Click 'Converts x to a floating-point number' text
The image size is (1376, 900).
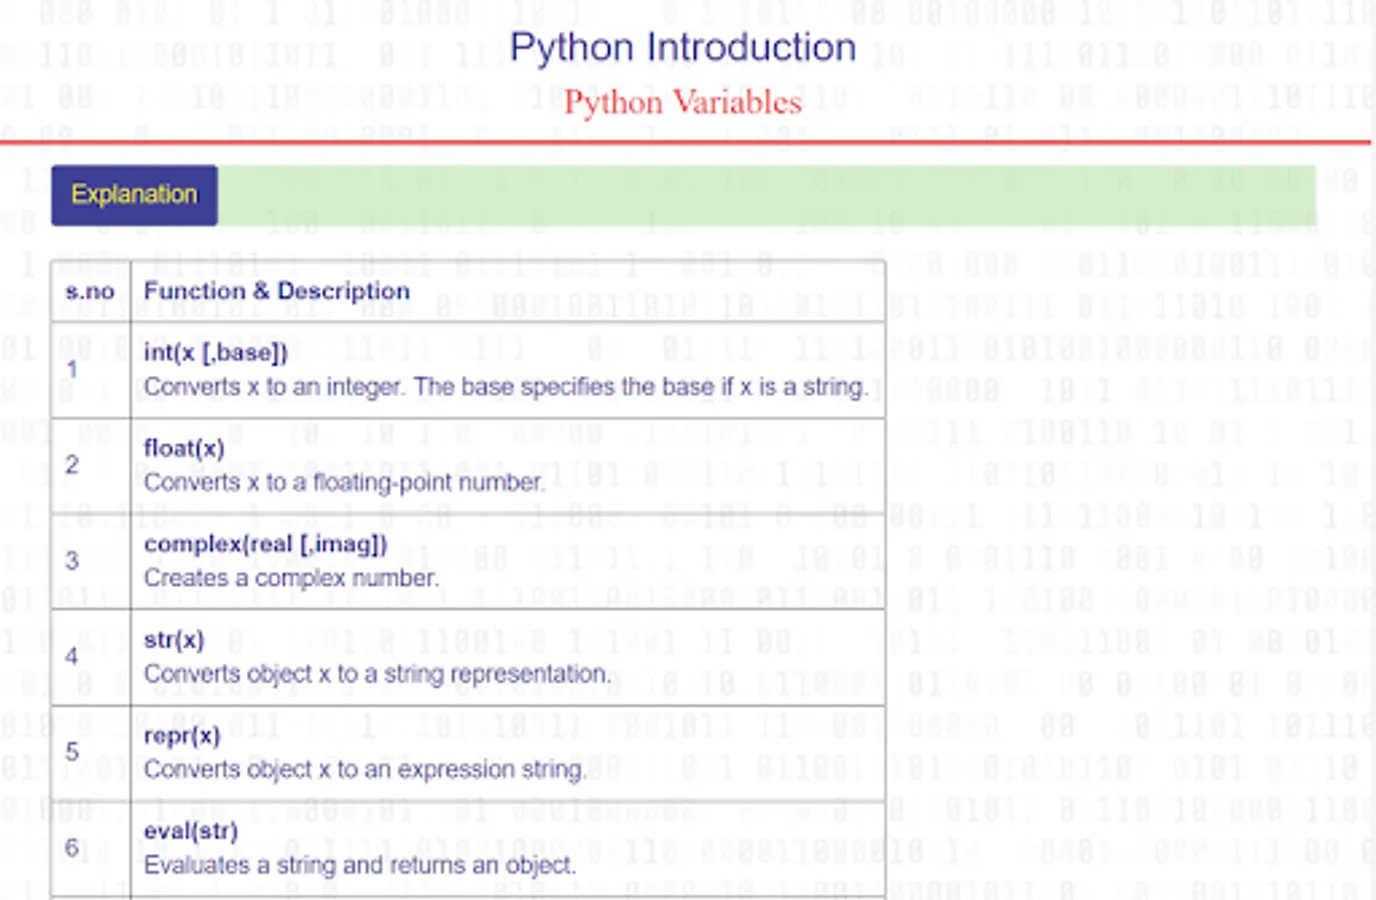[x=345, y=482]
